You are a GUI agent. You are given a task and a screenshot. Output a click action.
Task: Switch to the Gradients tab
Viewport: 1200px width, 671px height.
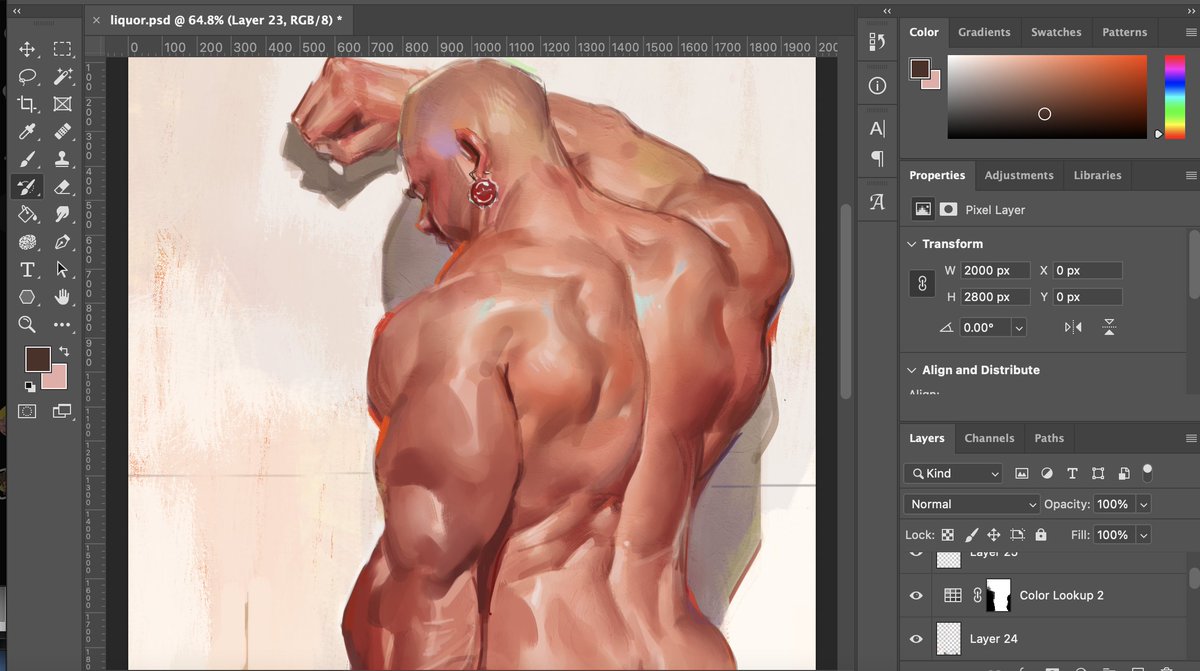pos(984,32)
